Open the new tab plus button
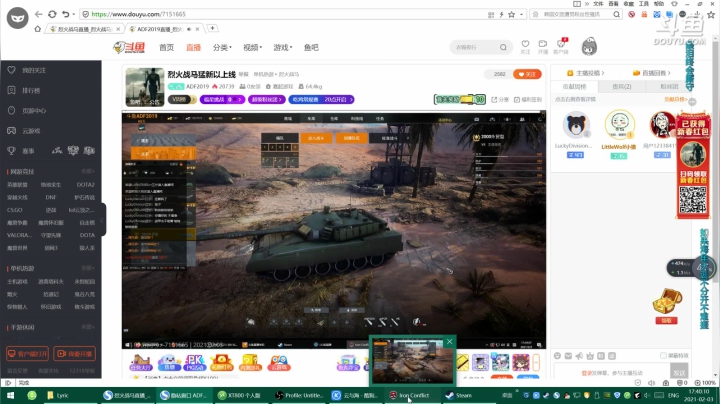 point(212,28)
